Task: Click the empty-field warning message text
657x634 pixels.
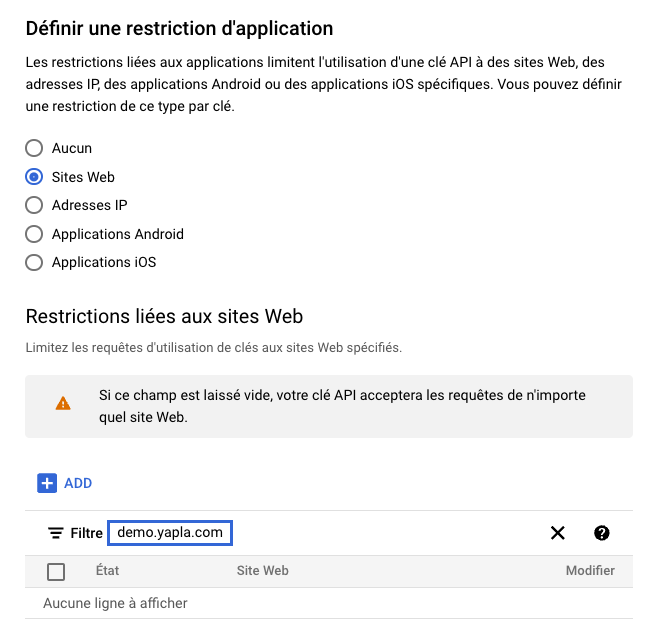Action: coord(343,405)
